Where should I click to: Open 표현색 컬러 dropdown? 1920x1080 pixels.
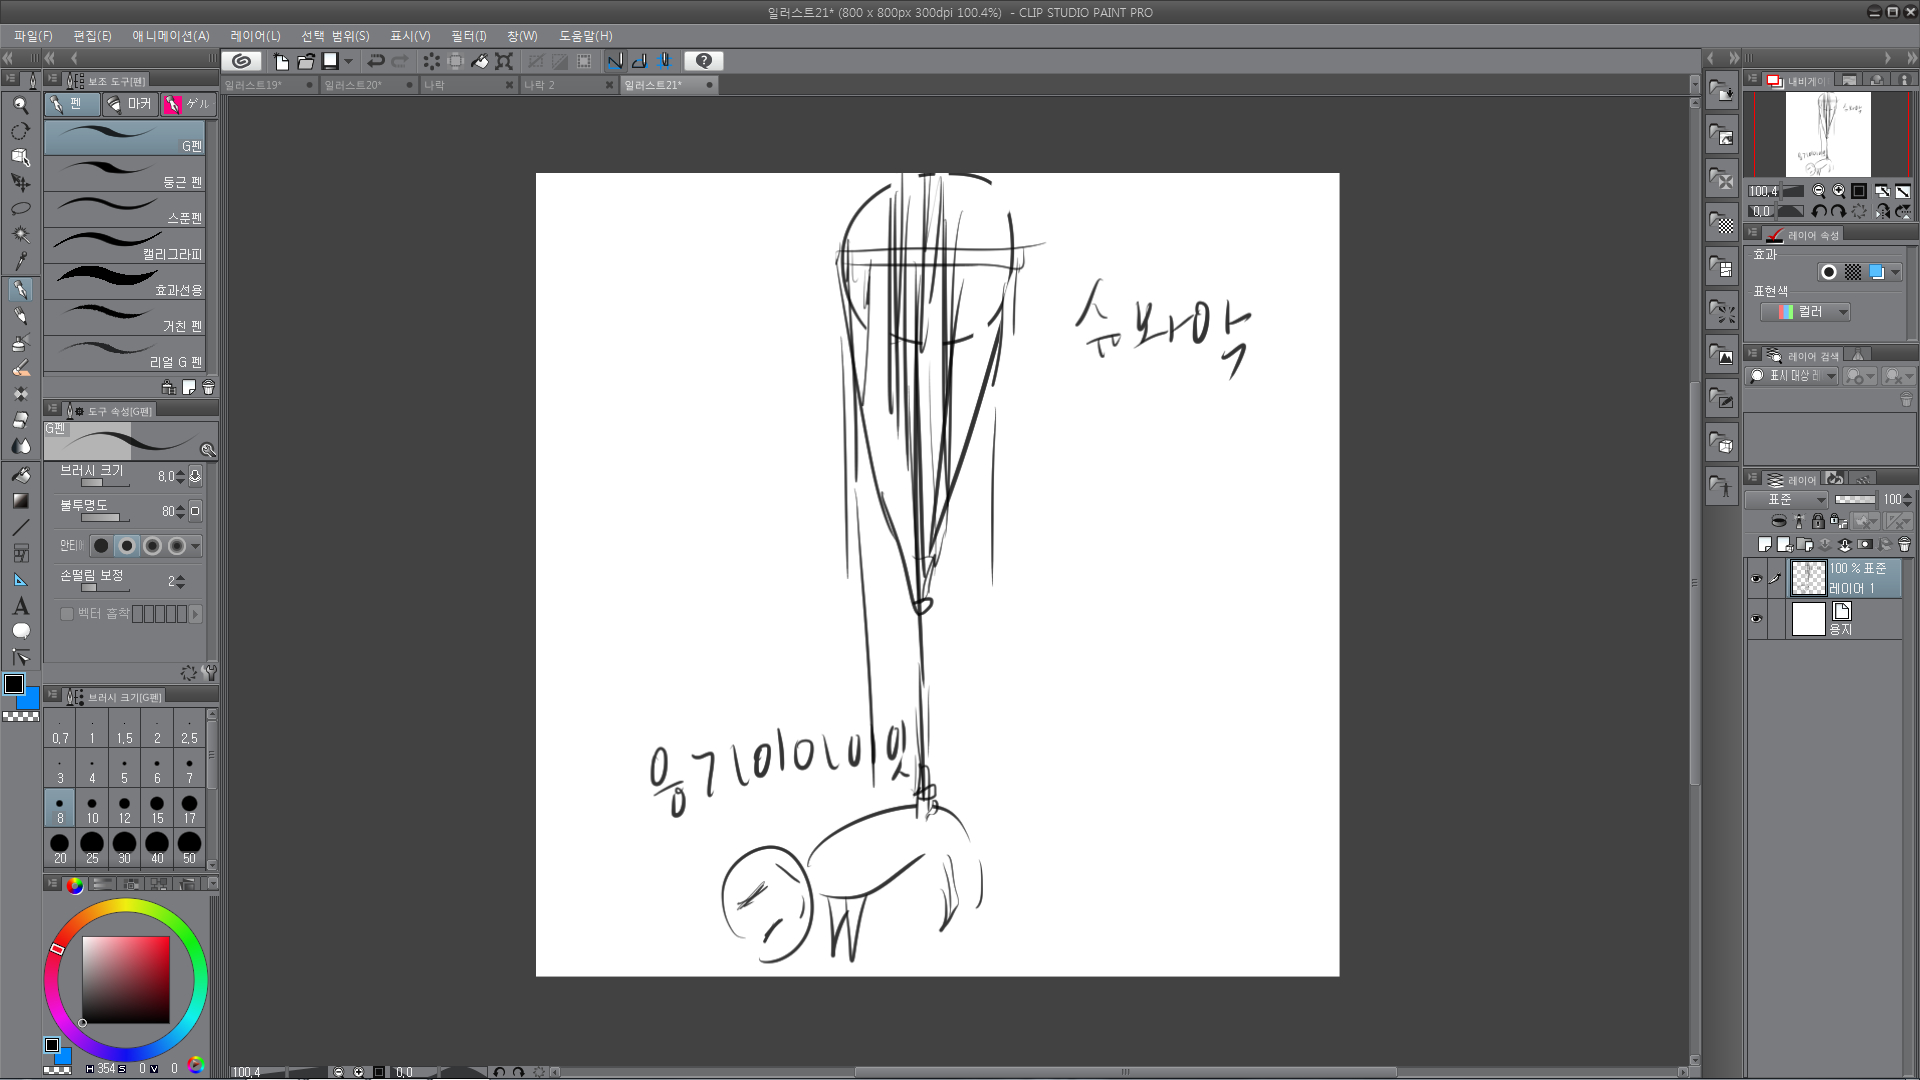click(1805, 312)
